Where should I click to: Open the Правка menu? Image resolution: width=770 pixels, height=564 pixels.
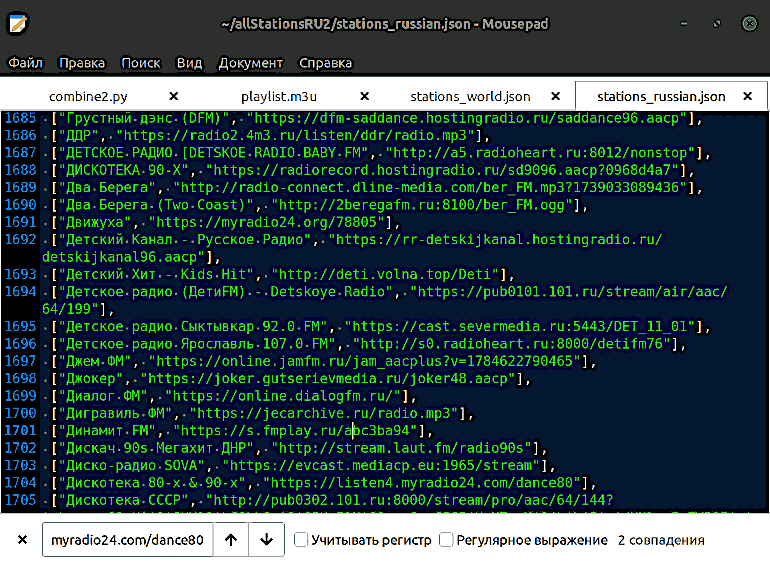tap(82, 63)
